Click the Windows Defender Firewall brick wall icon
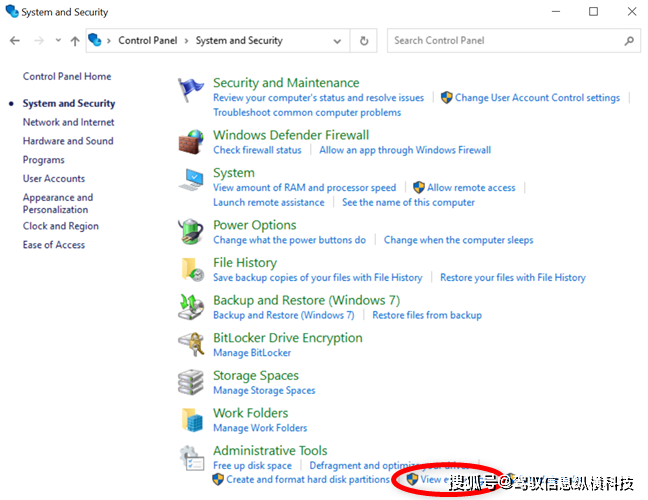The width and height of the screenshot is (648, 500). pos(191,142)
